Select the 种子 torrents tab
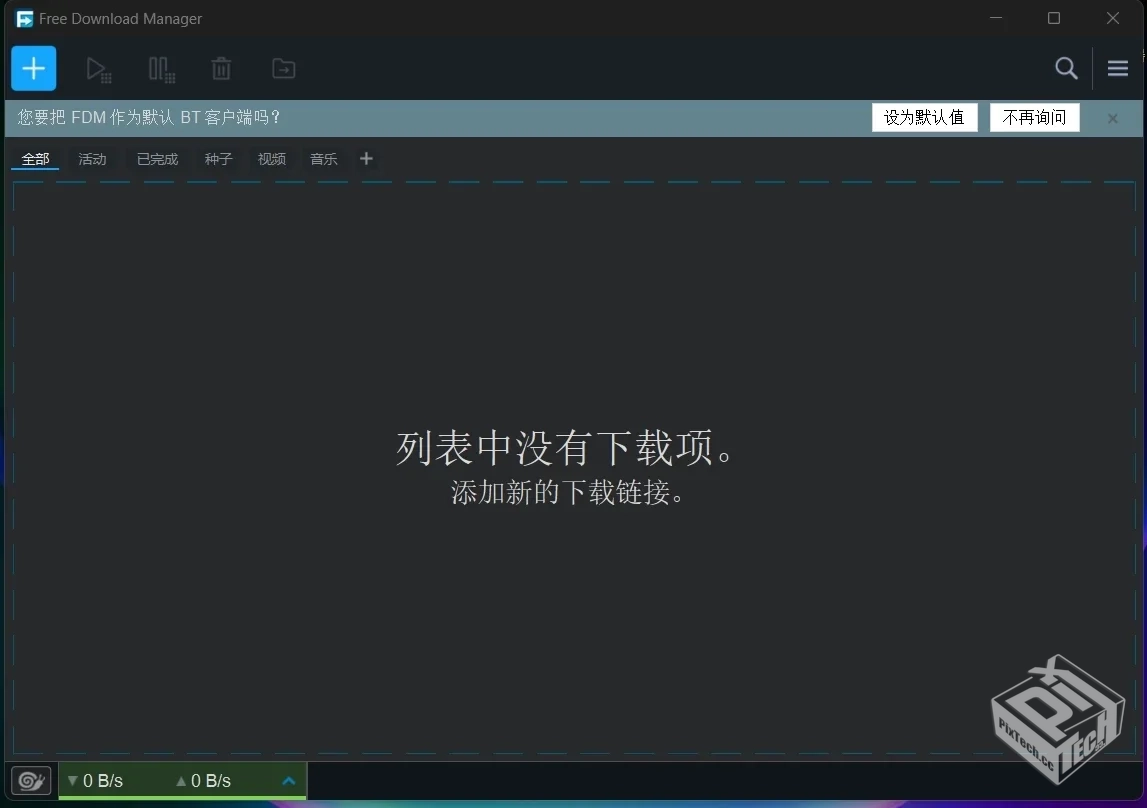This screenshot has height=808, width=1147. pyautogui.click(x=217, y=159)
